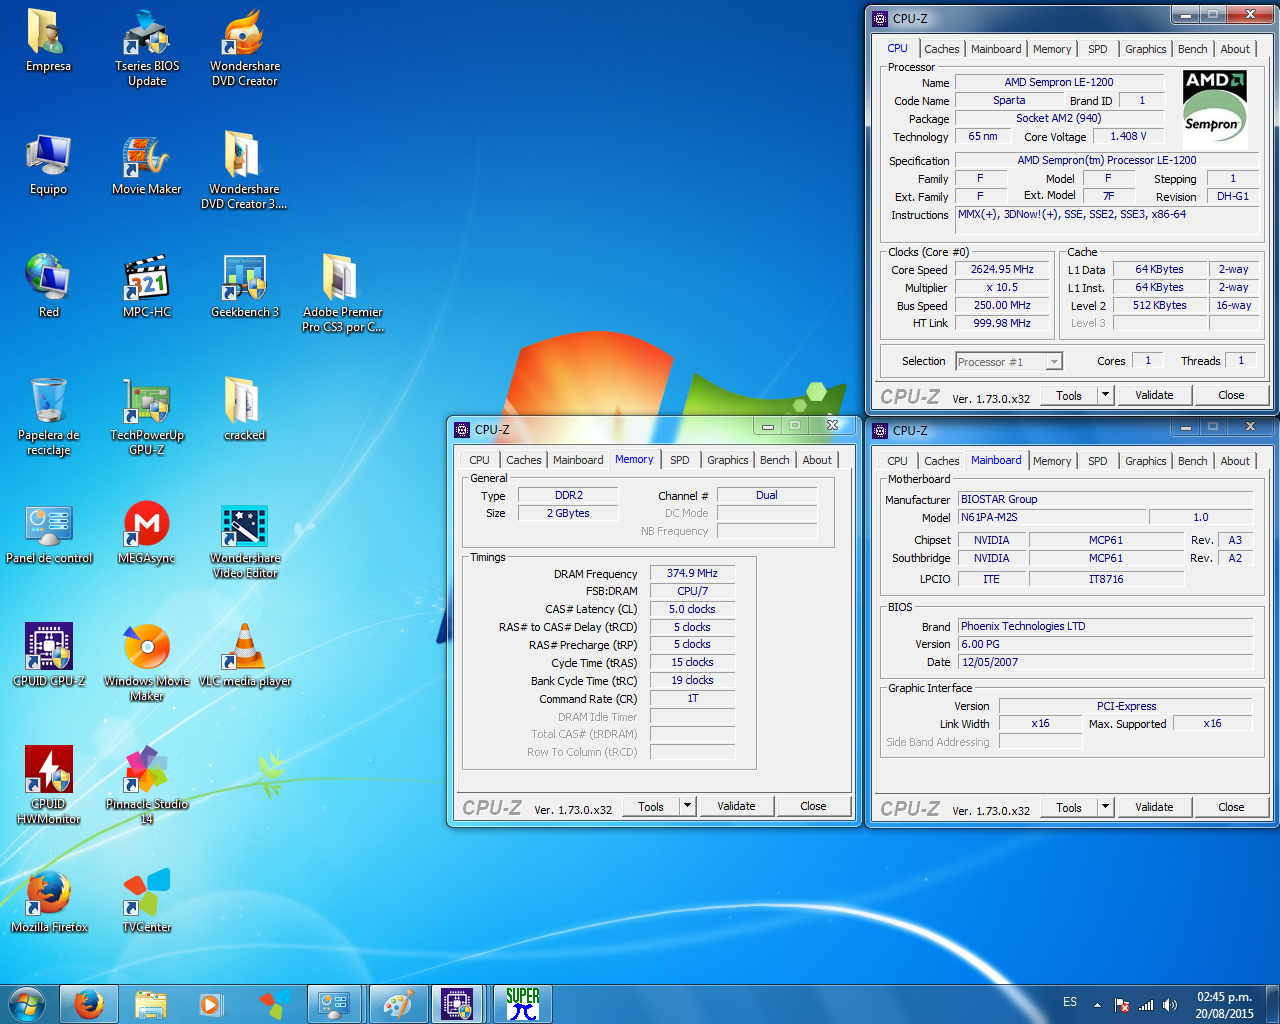
Task: Open Tools dropdown arrow in Mainboard window
Action: coord(1105,807)
